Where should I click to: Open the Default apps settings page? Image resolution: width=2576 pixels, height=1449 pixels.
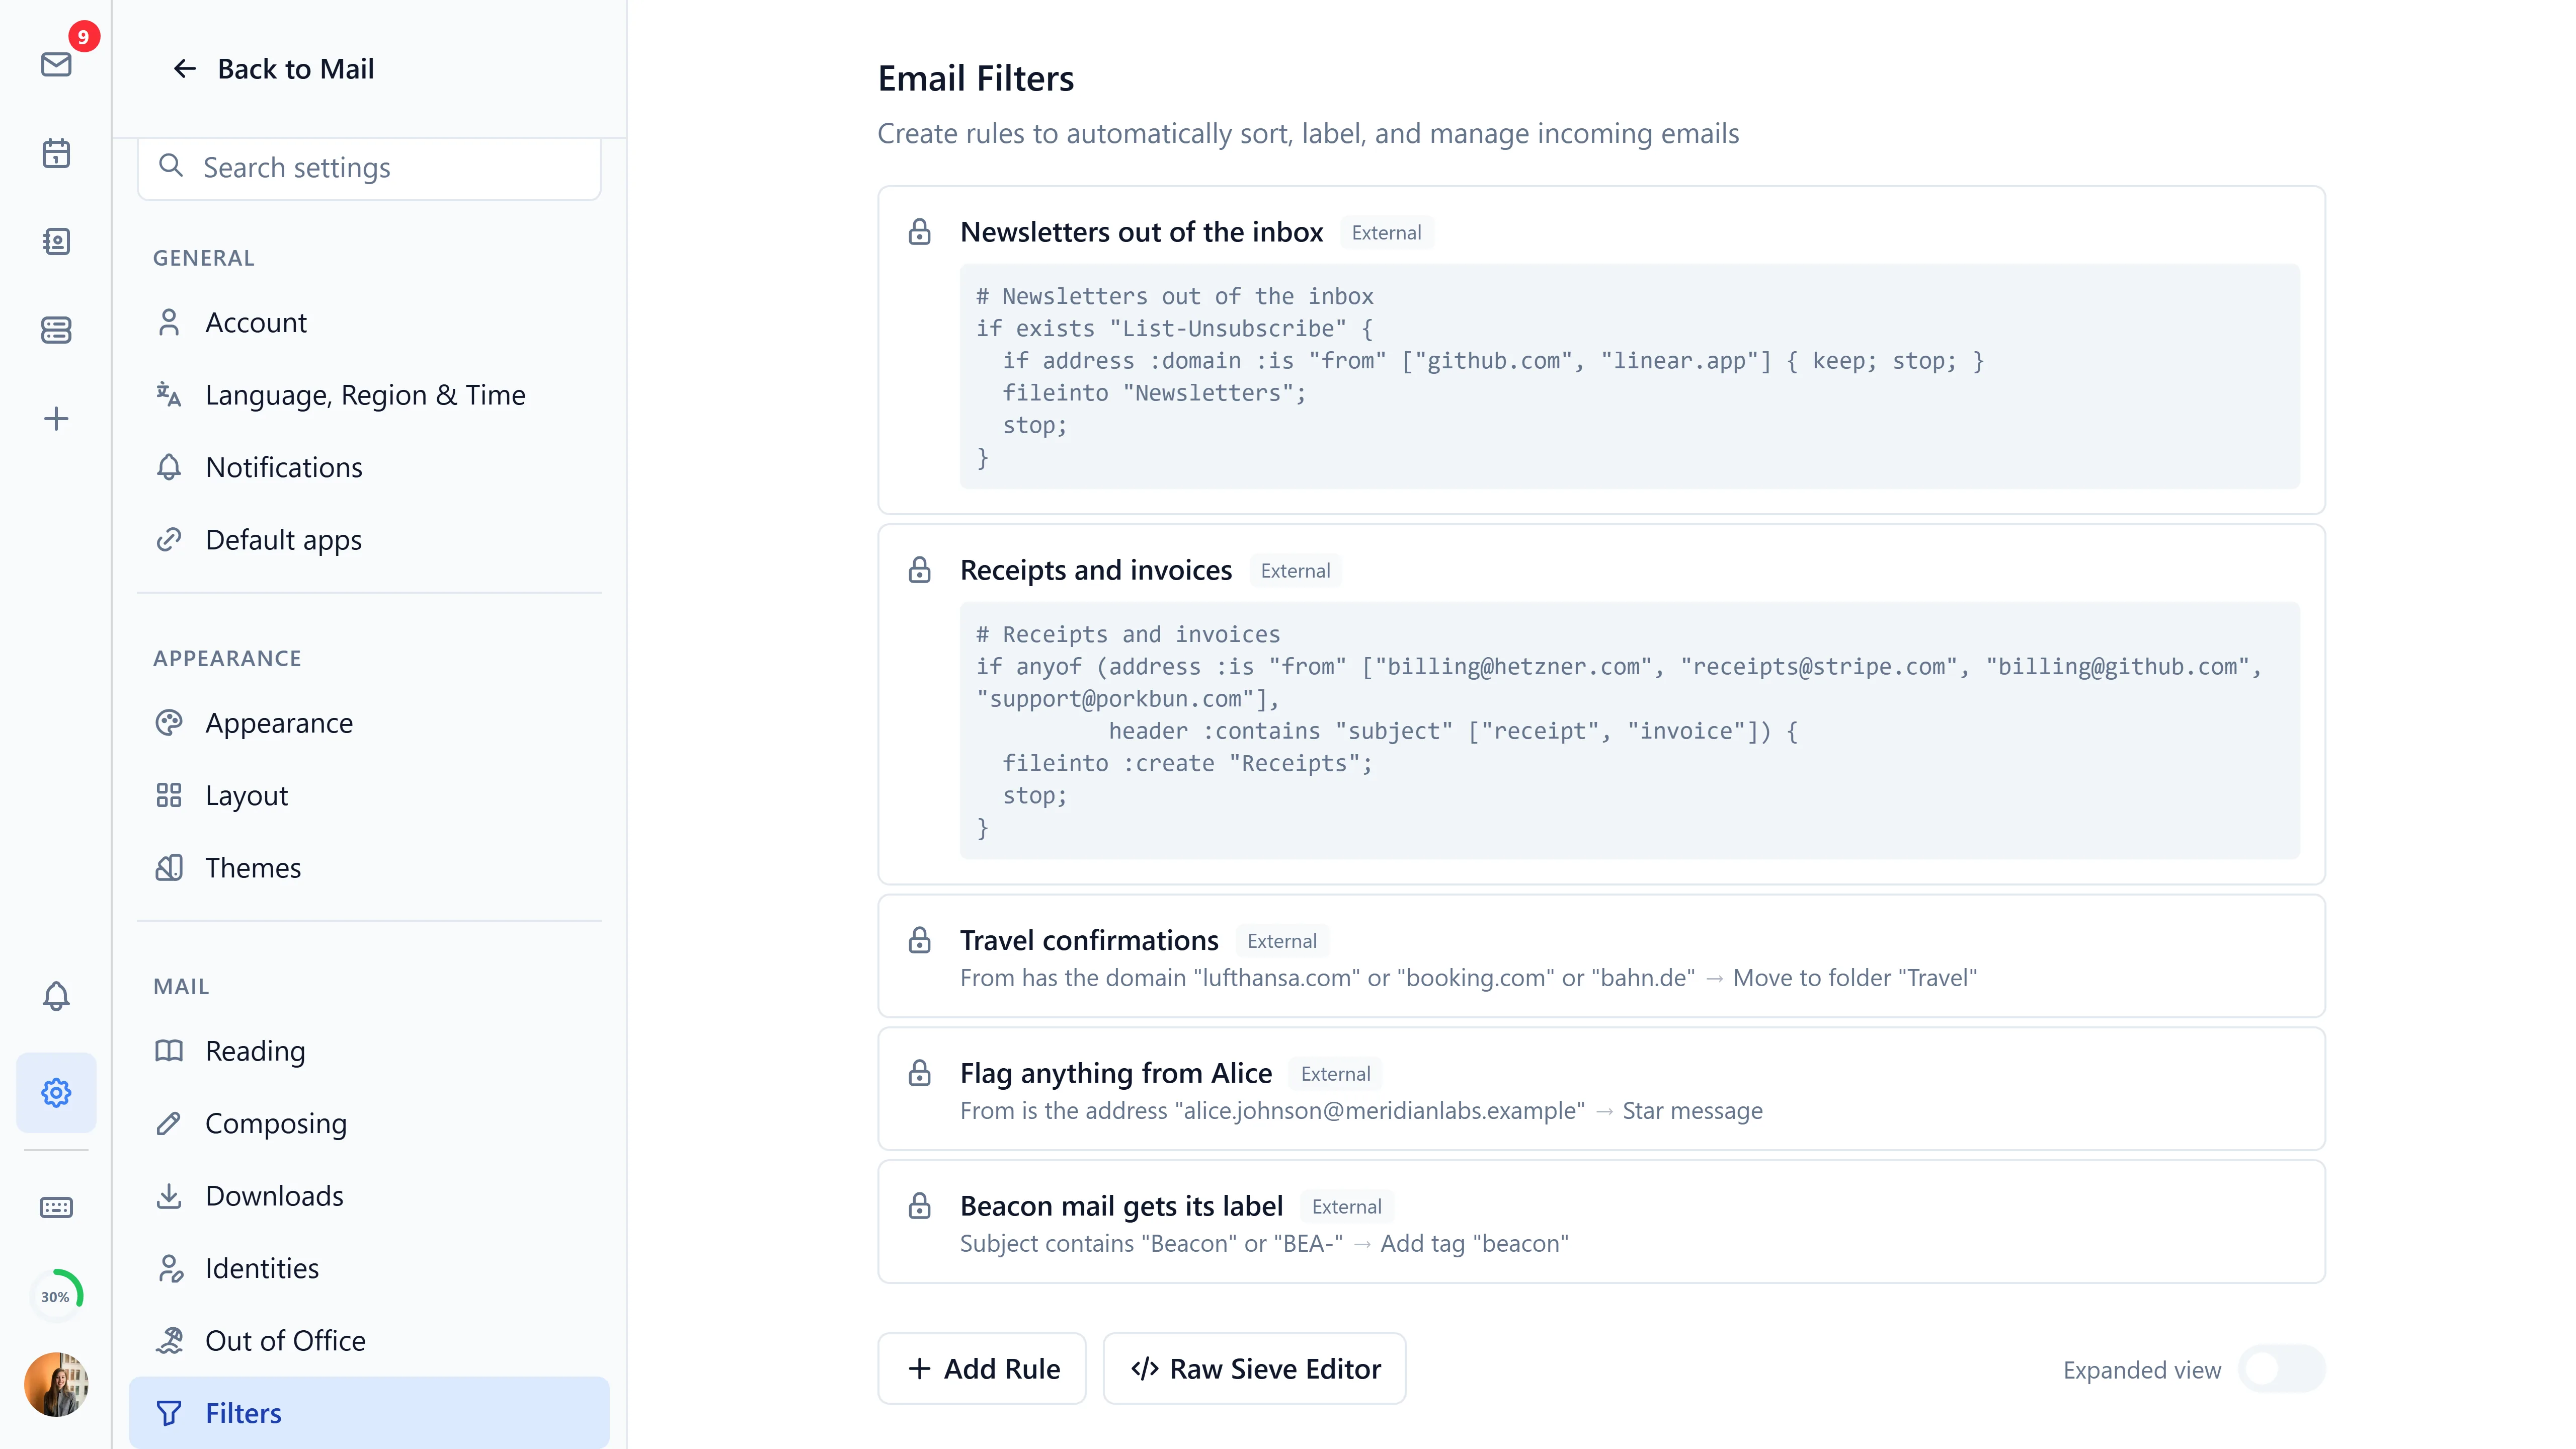click(x=369, y=540)
